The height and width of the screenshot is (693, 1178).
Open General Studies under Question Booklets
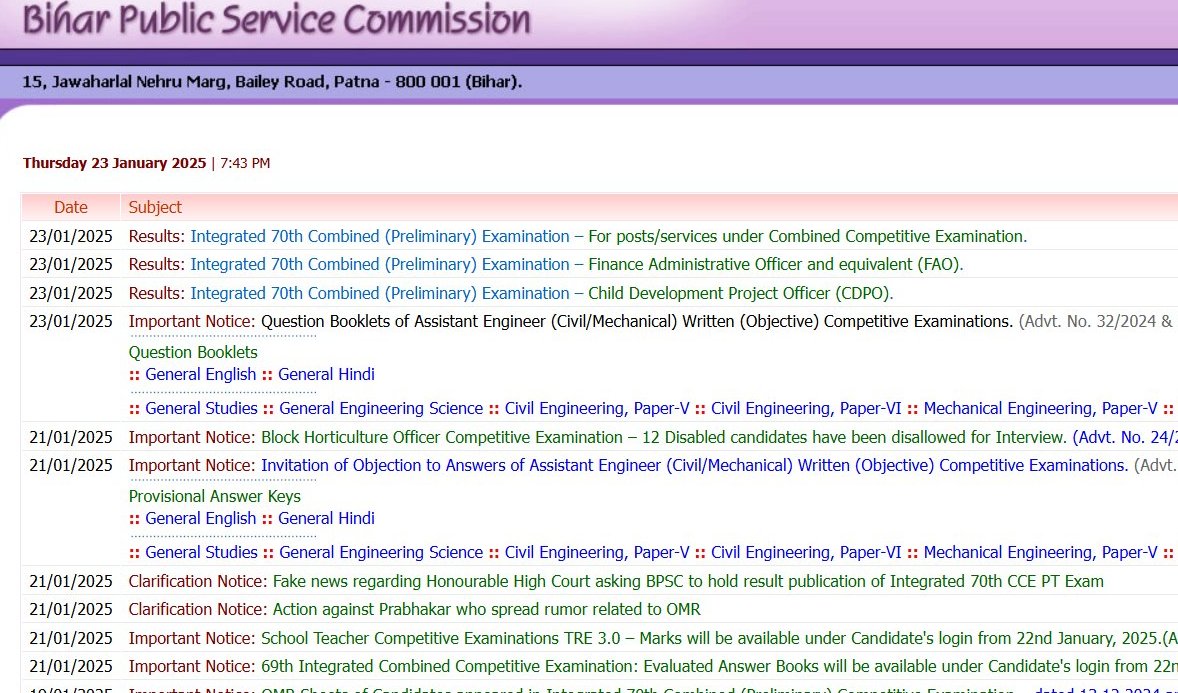pos(201,408)
